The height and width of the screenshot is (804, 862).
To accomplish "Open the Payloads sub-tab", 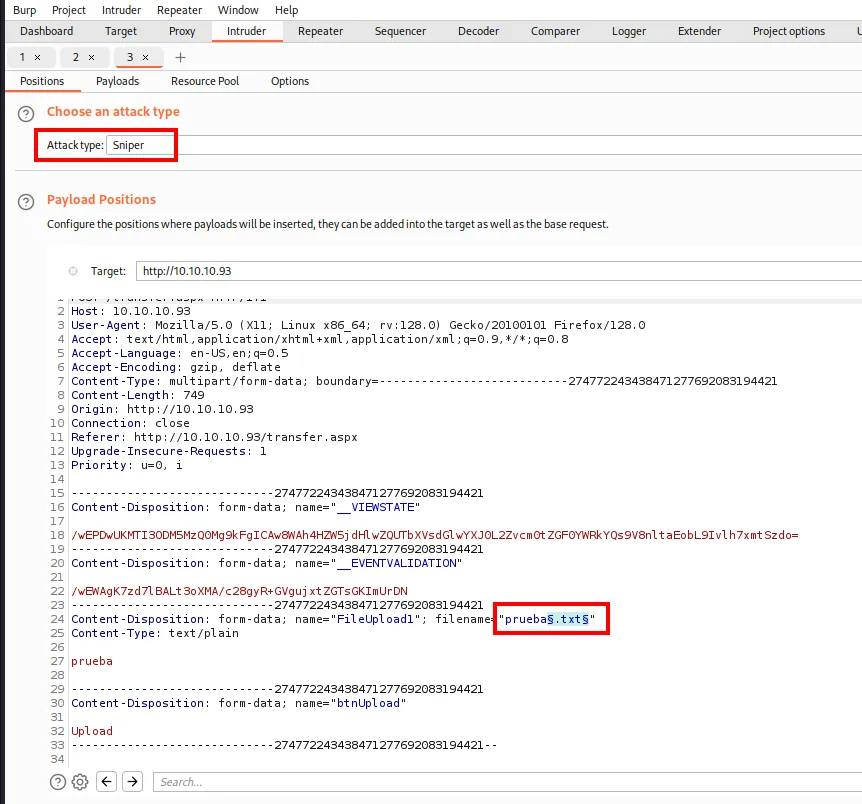I will 118,81.
